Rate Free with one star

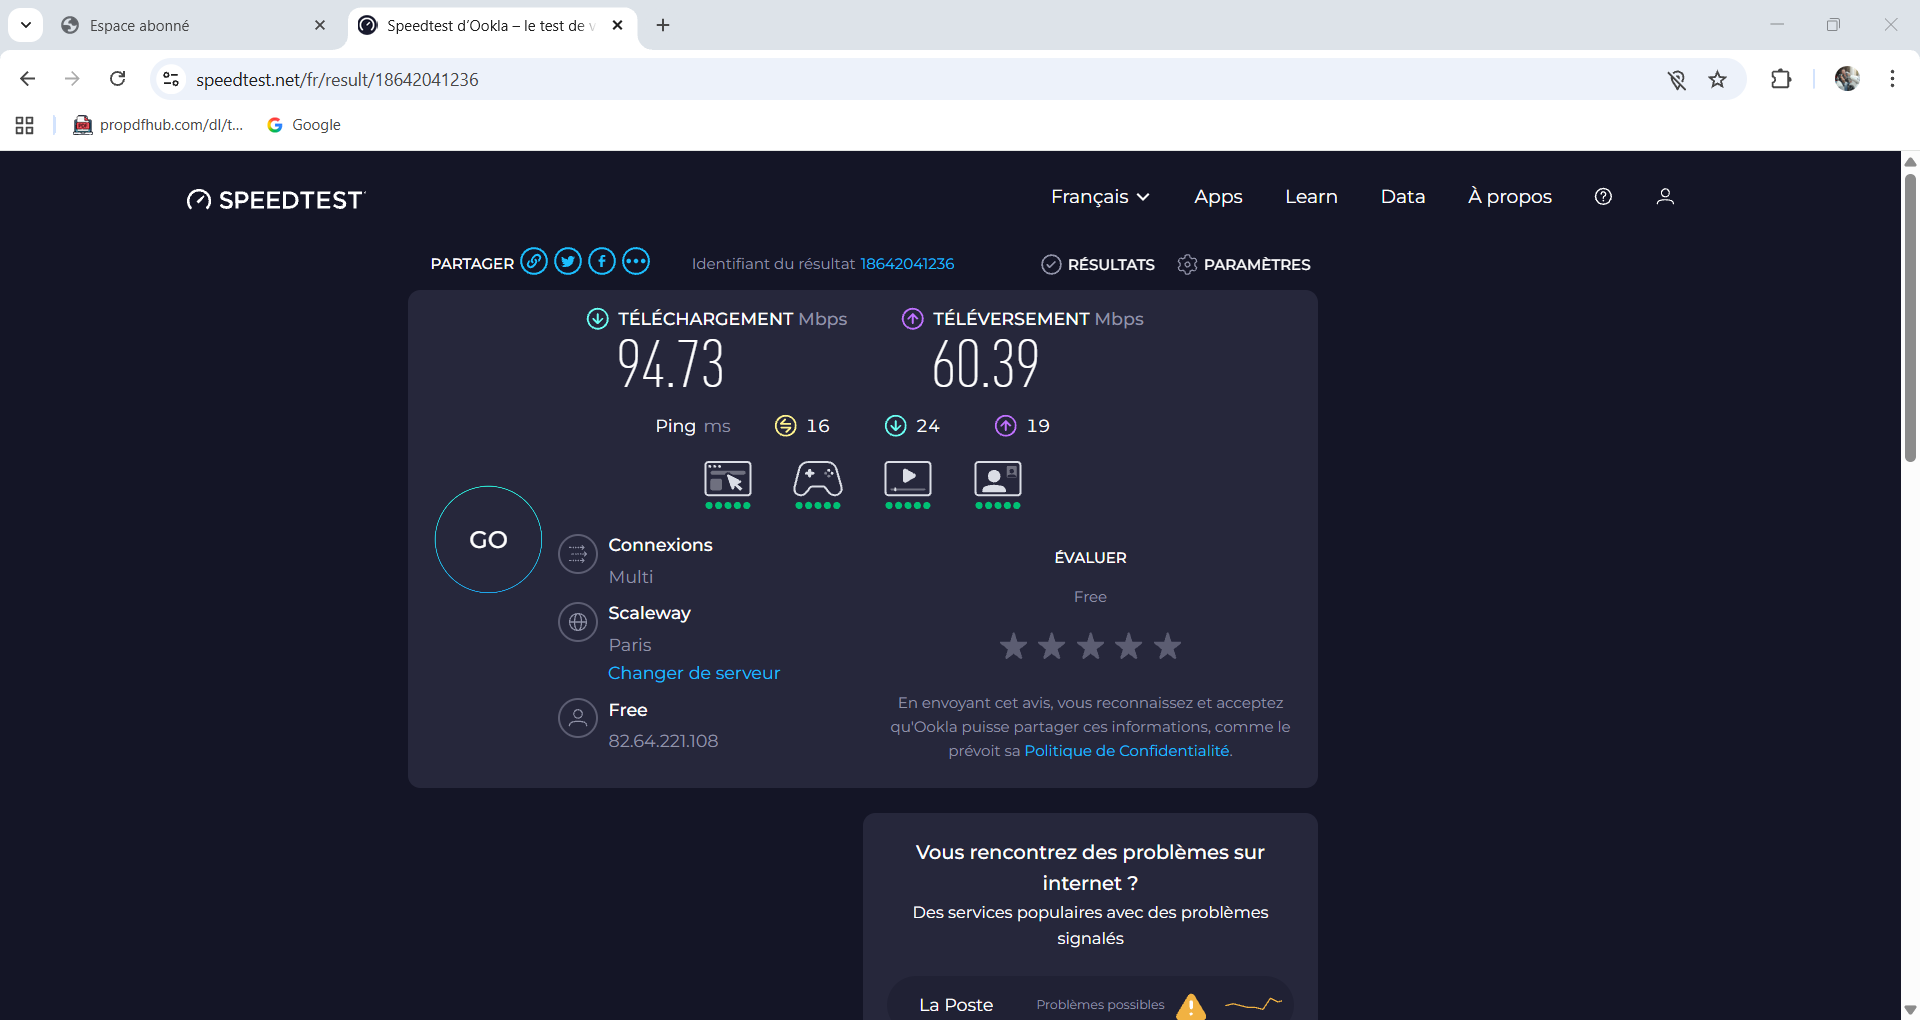(x=1013, y=646)
